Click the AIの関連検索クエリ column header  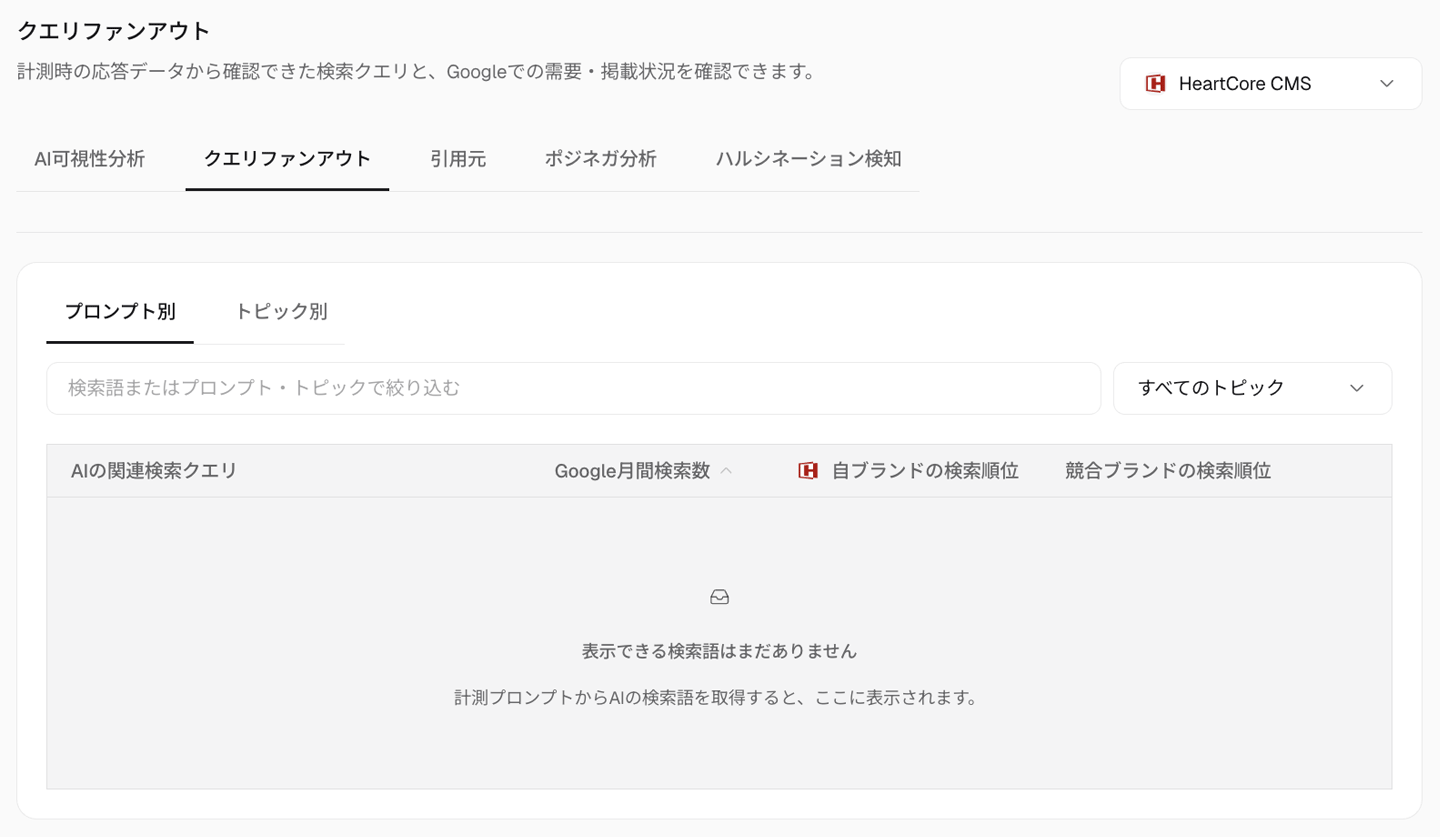pos(154,471)
